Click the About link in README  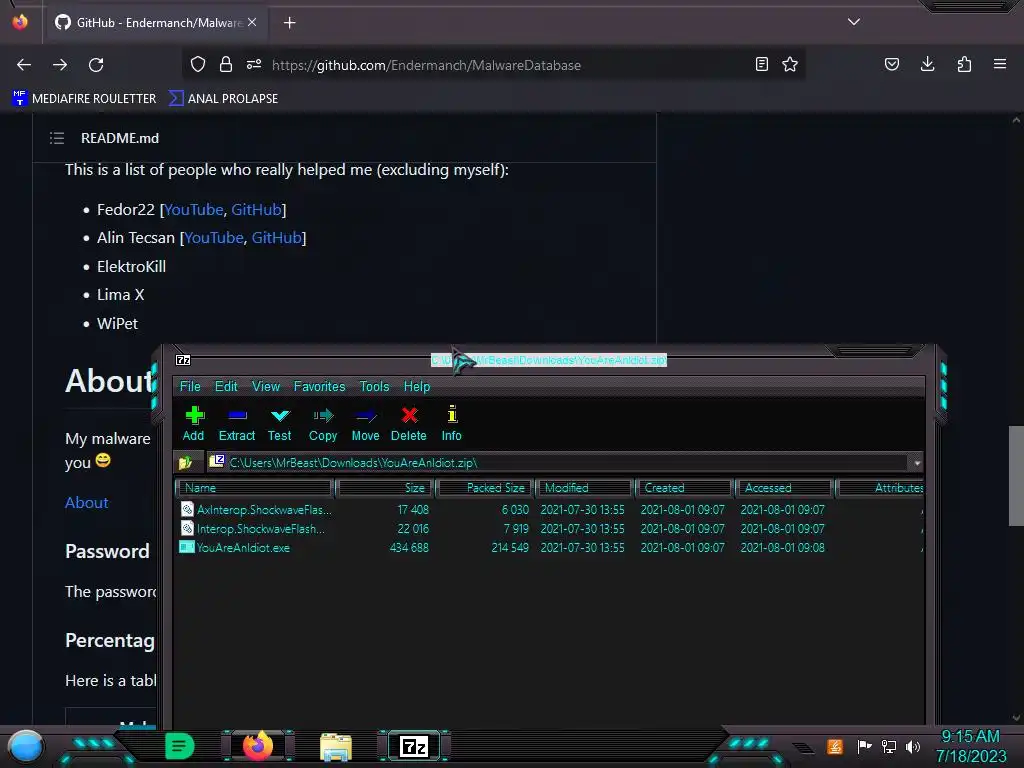coord(86,502)
